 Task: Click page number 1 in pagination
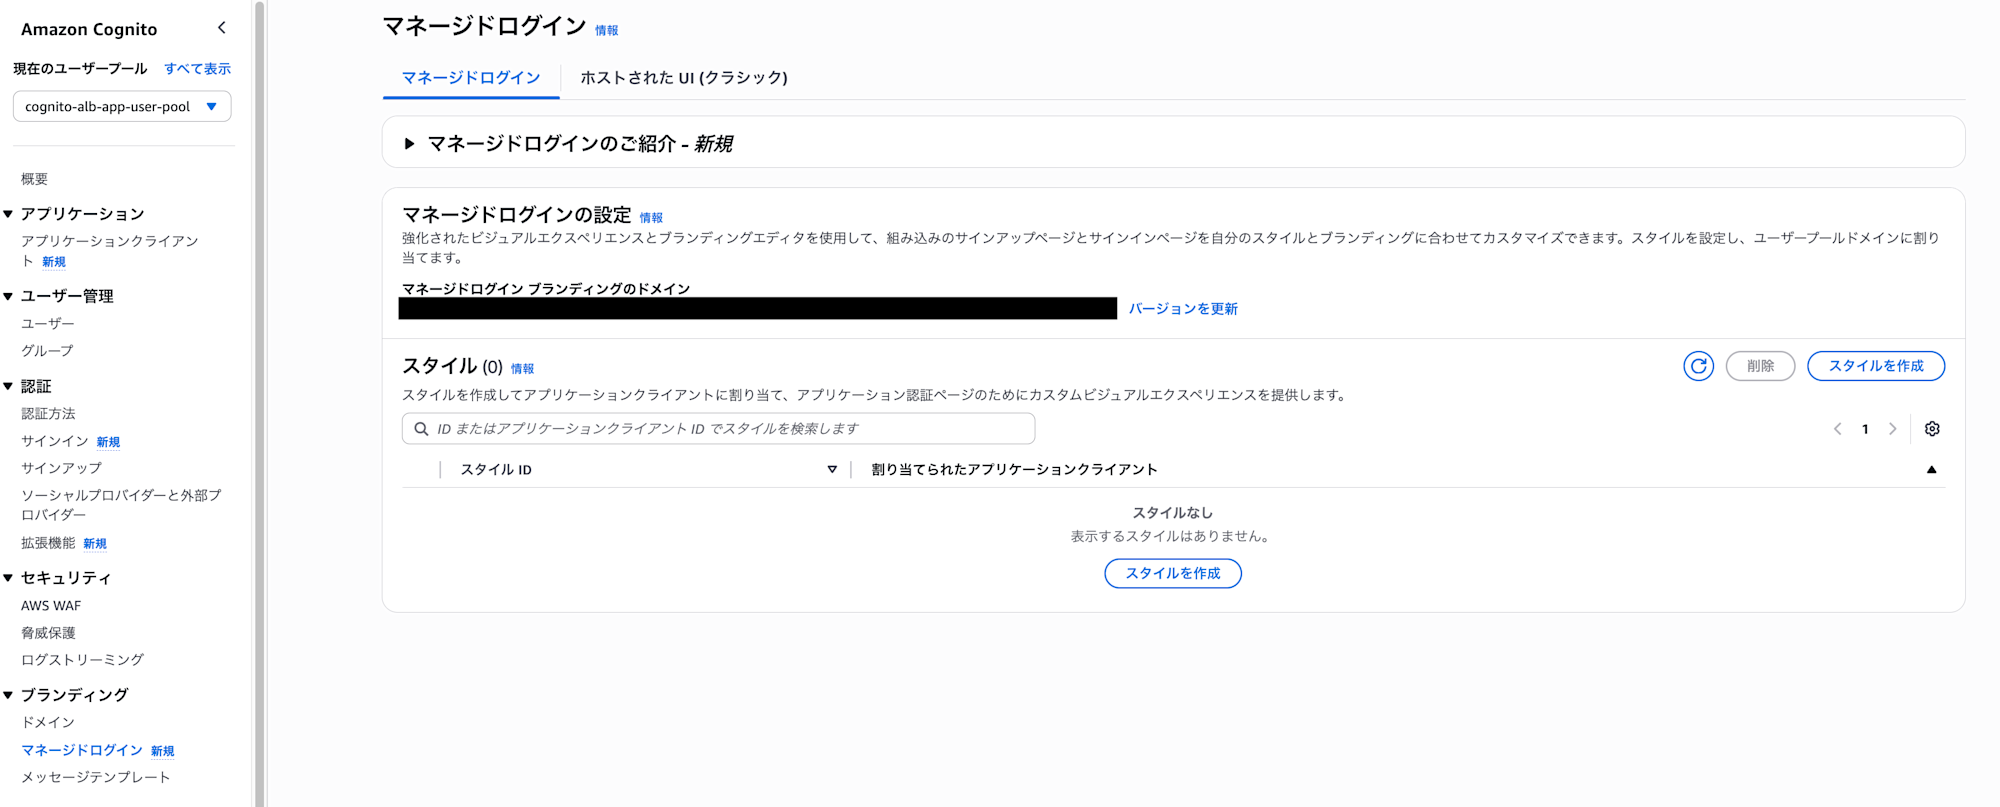[1865, 429]
